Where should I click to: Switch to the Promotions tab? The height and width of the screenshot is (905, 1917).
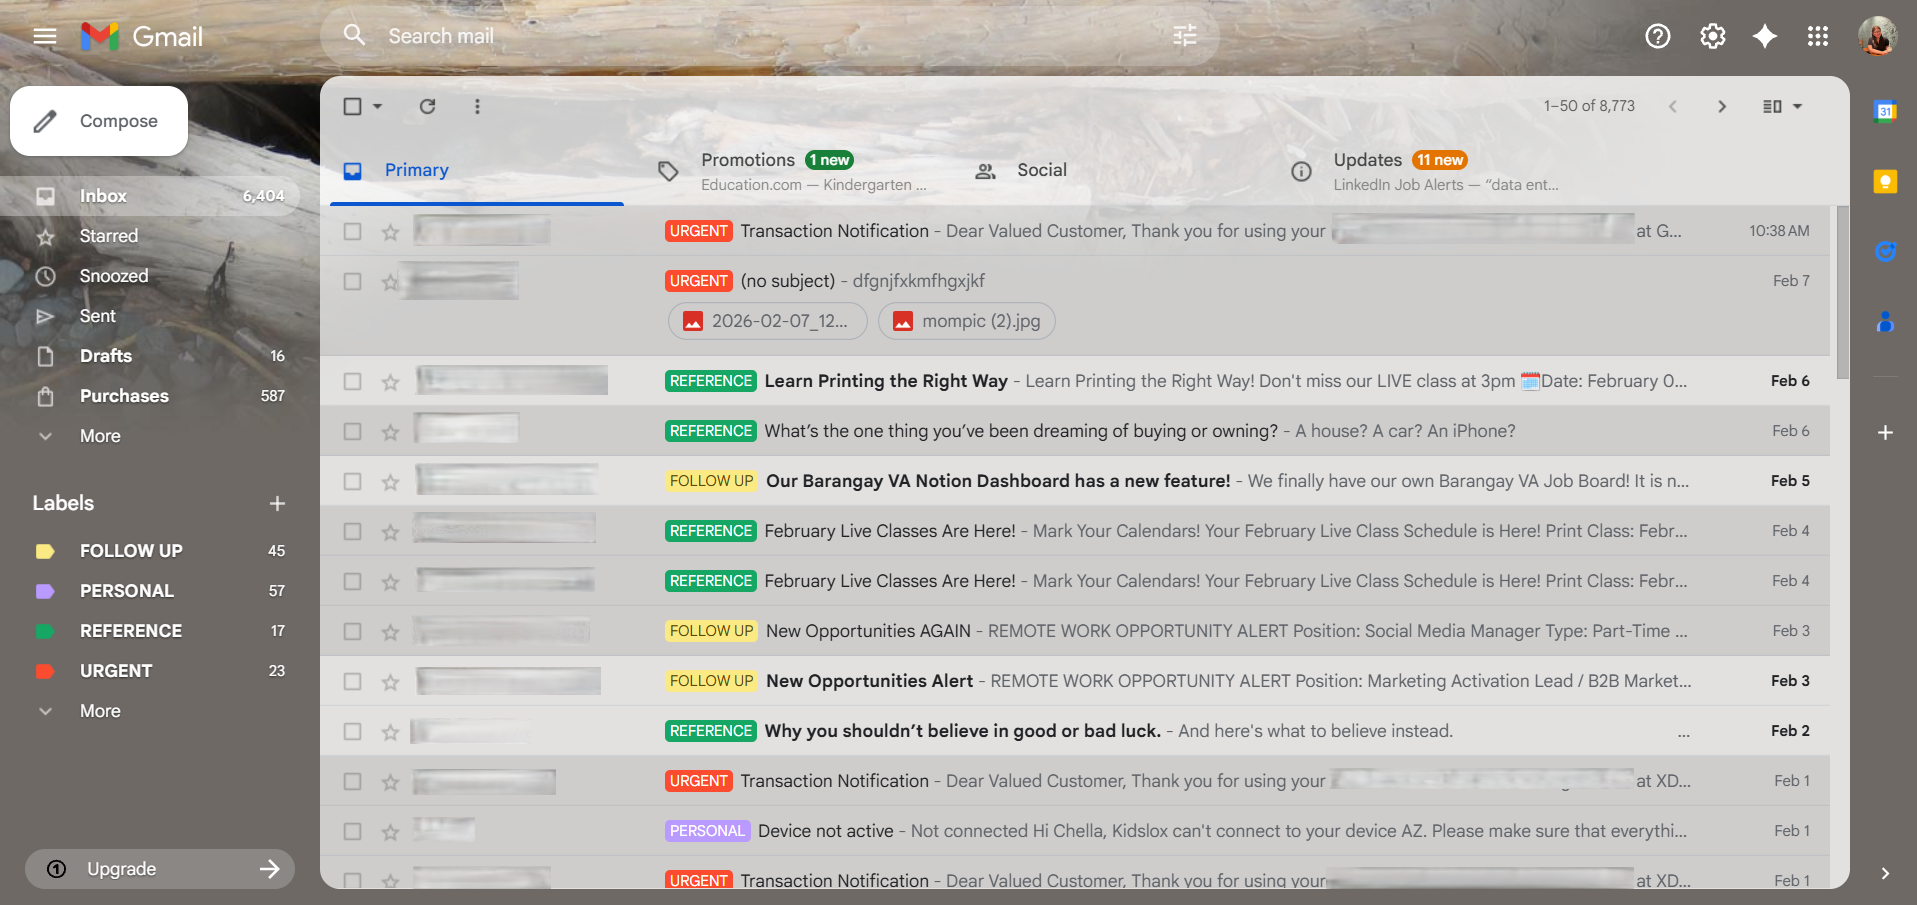(x=795, y=171)
